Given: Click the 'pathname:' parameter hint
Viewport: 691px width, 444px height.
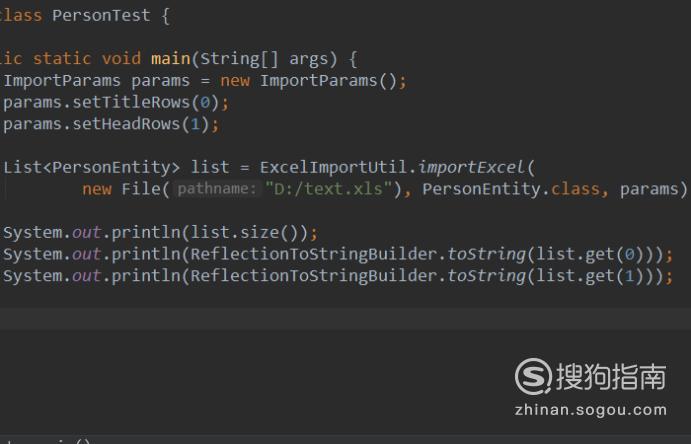Looking at the screenshot, I should coord(218,189).
